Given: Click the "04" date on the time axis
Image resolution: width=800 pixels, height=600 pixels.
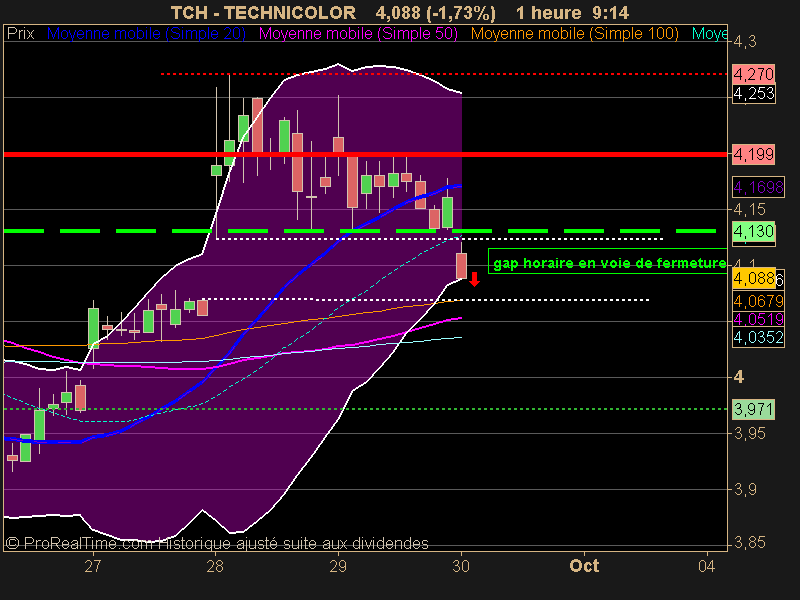Looking at the screenshot, I should (x=707, y=566).
